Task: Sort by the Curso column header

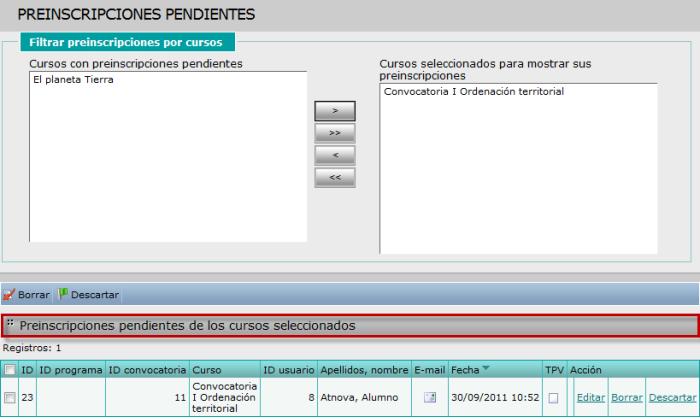Action: click(207, 370)
